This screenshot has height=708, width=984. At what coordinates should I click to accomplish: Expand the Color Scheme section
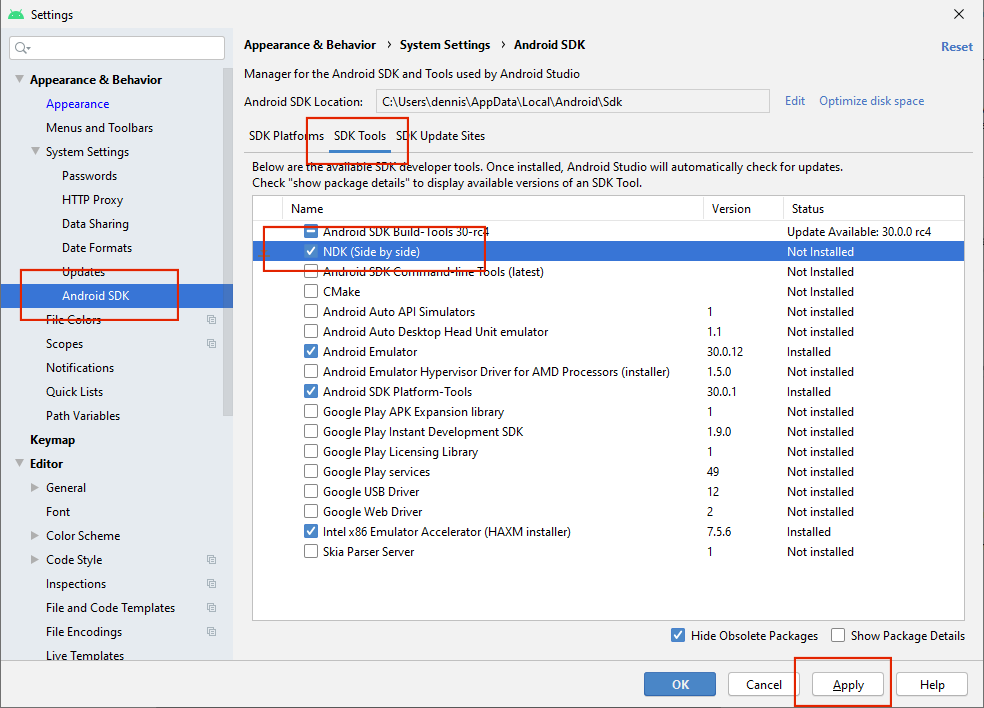(35, 535)
